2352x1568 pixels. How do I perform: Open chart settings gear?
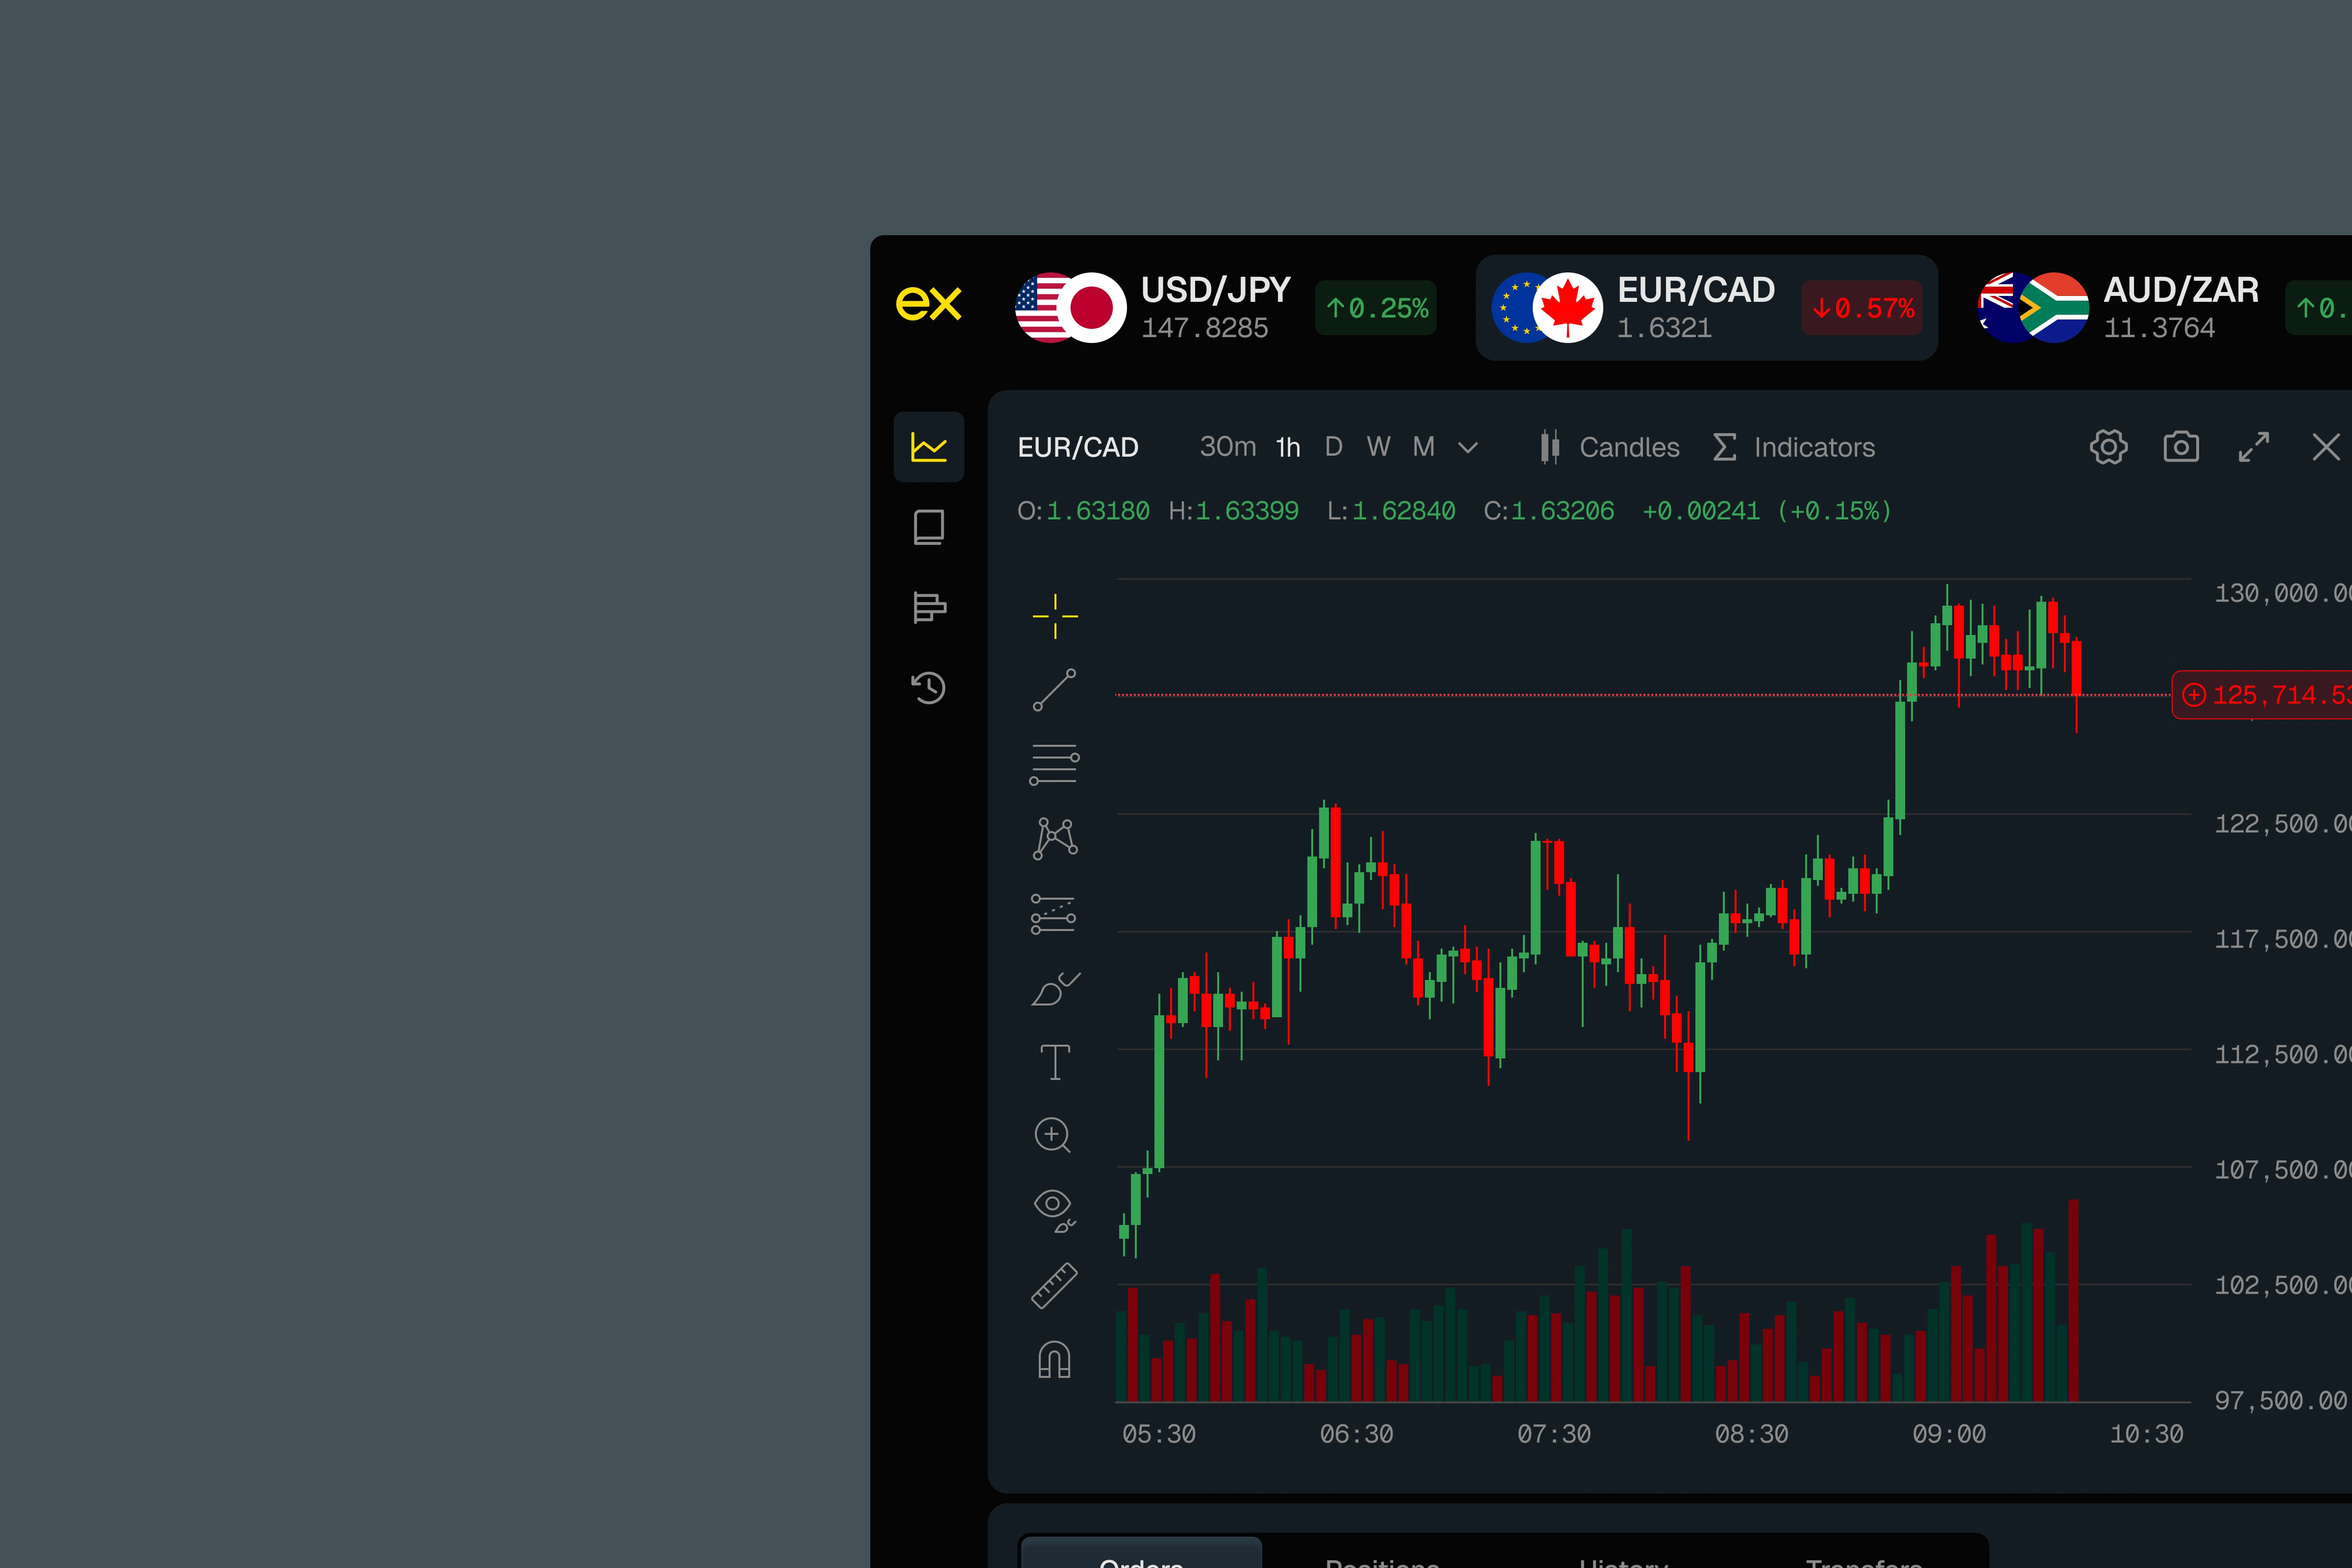(x=2108, y=447)
